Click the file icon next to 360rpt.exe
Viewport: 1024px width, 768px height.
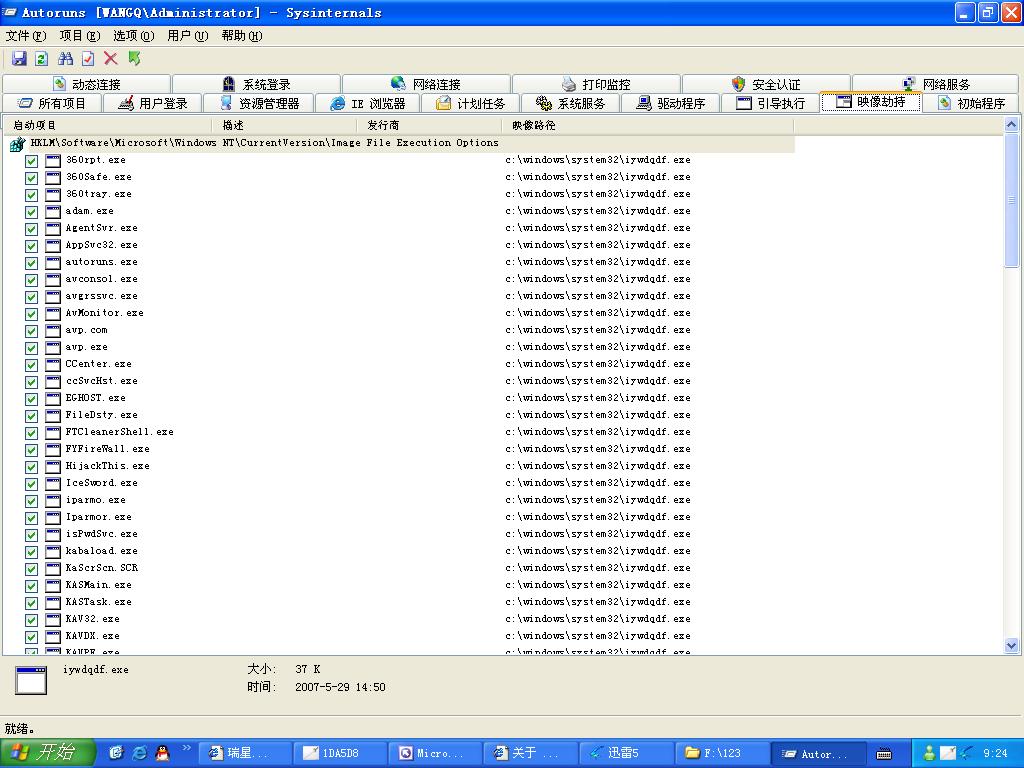[53, 161]
